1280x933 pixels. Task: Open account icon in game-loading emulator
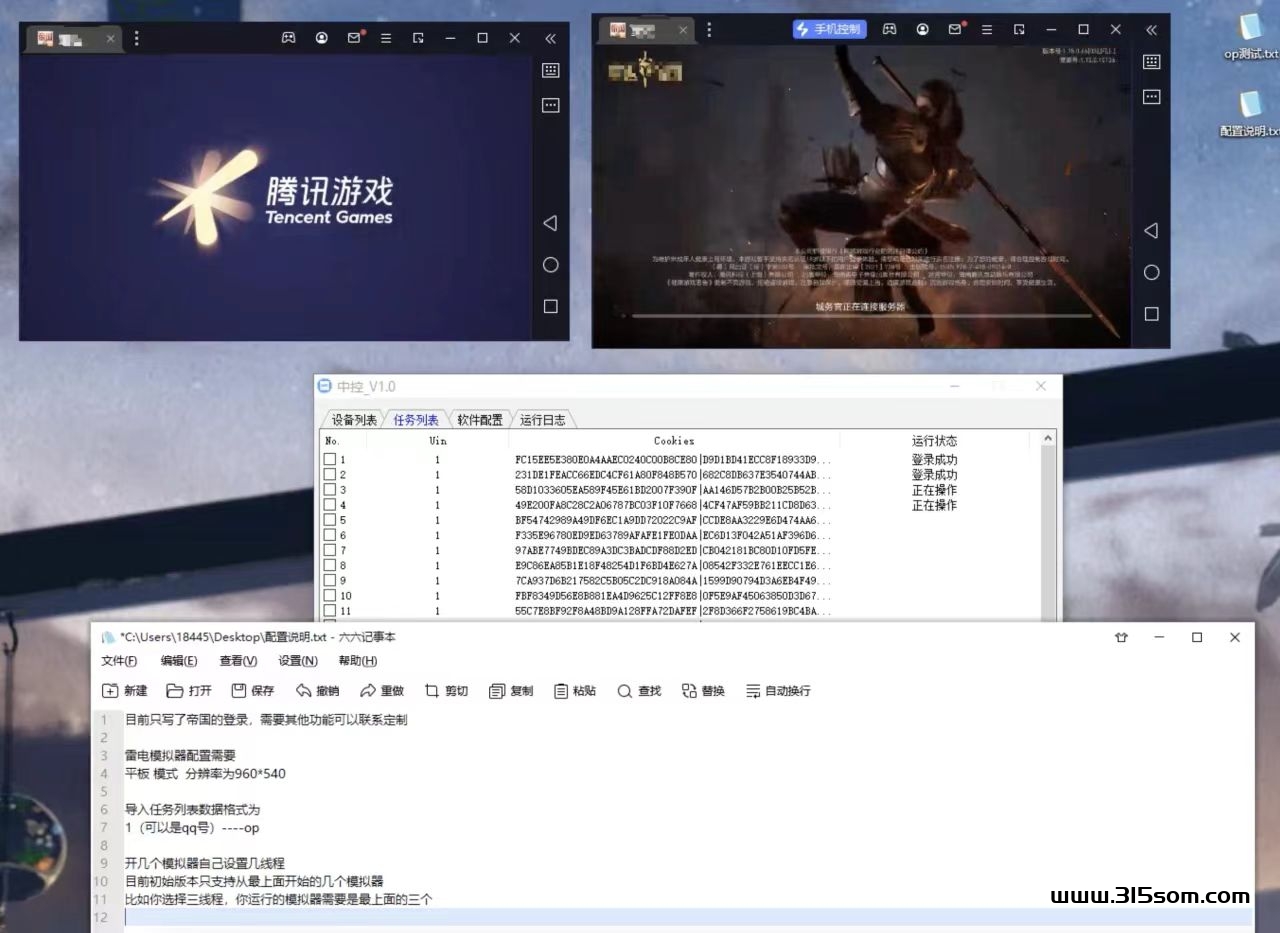[922, 30]
